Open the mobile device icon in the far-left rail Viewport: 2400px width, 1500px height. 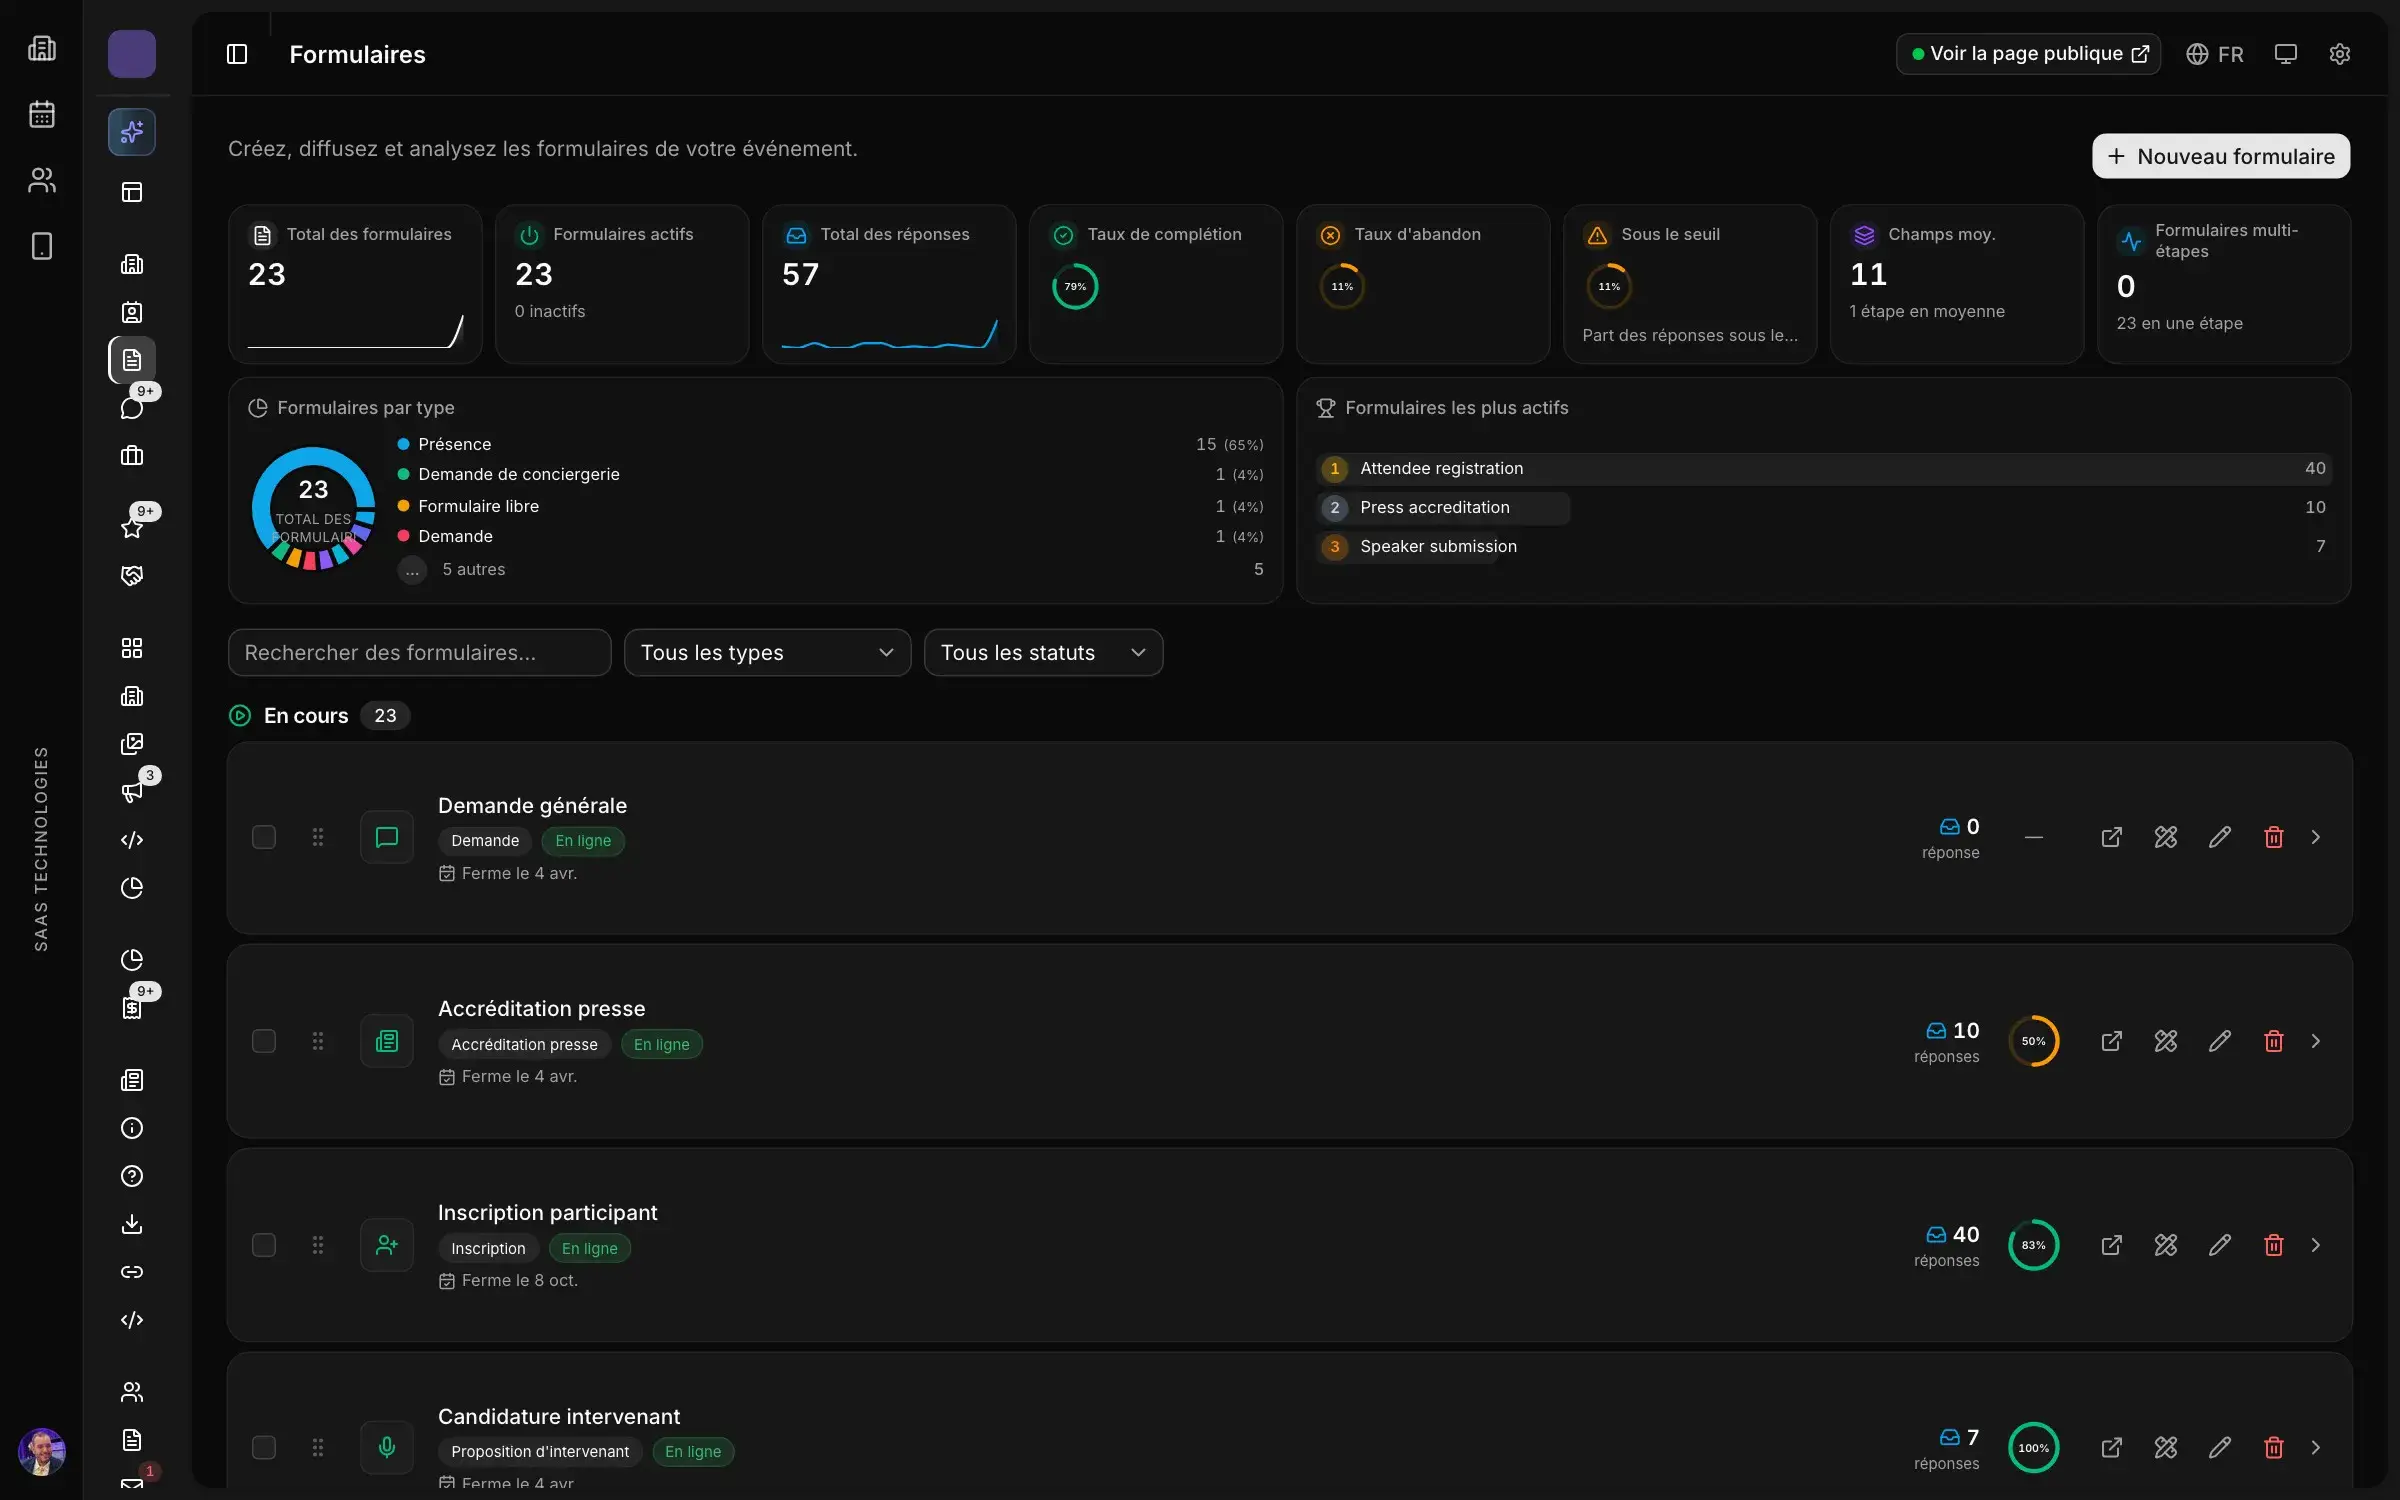(42, 246)
